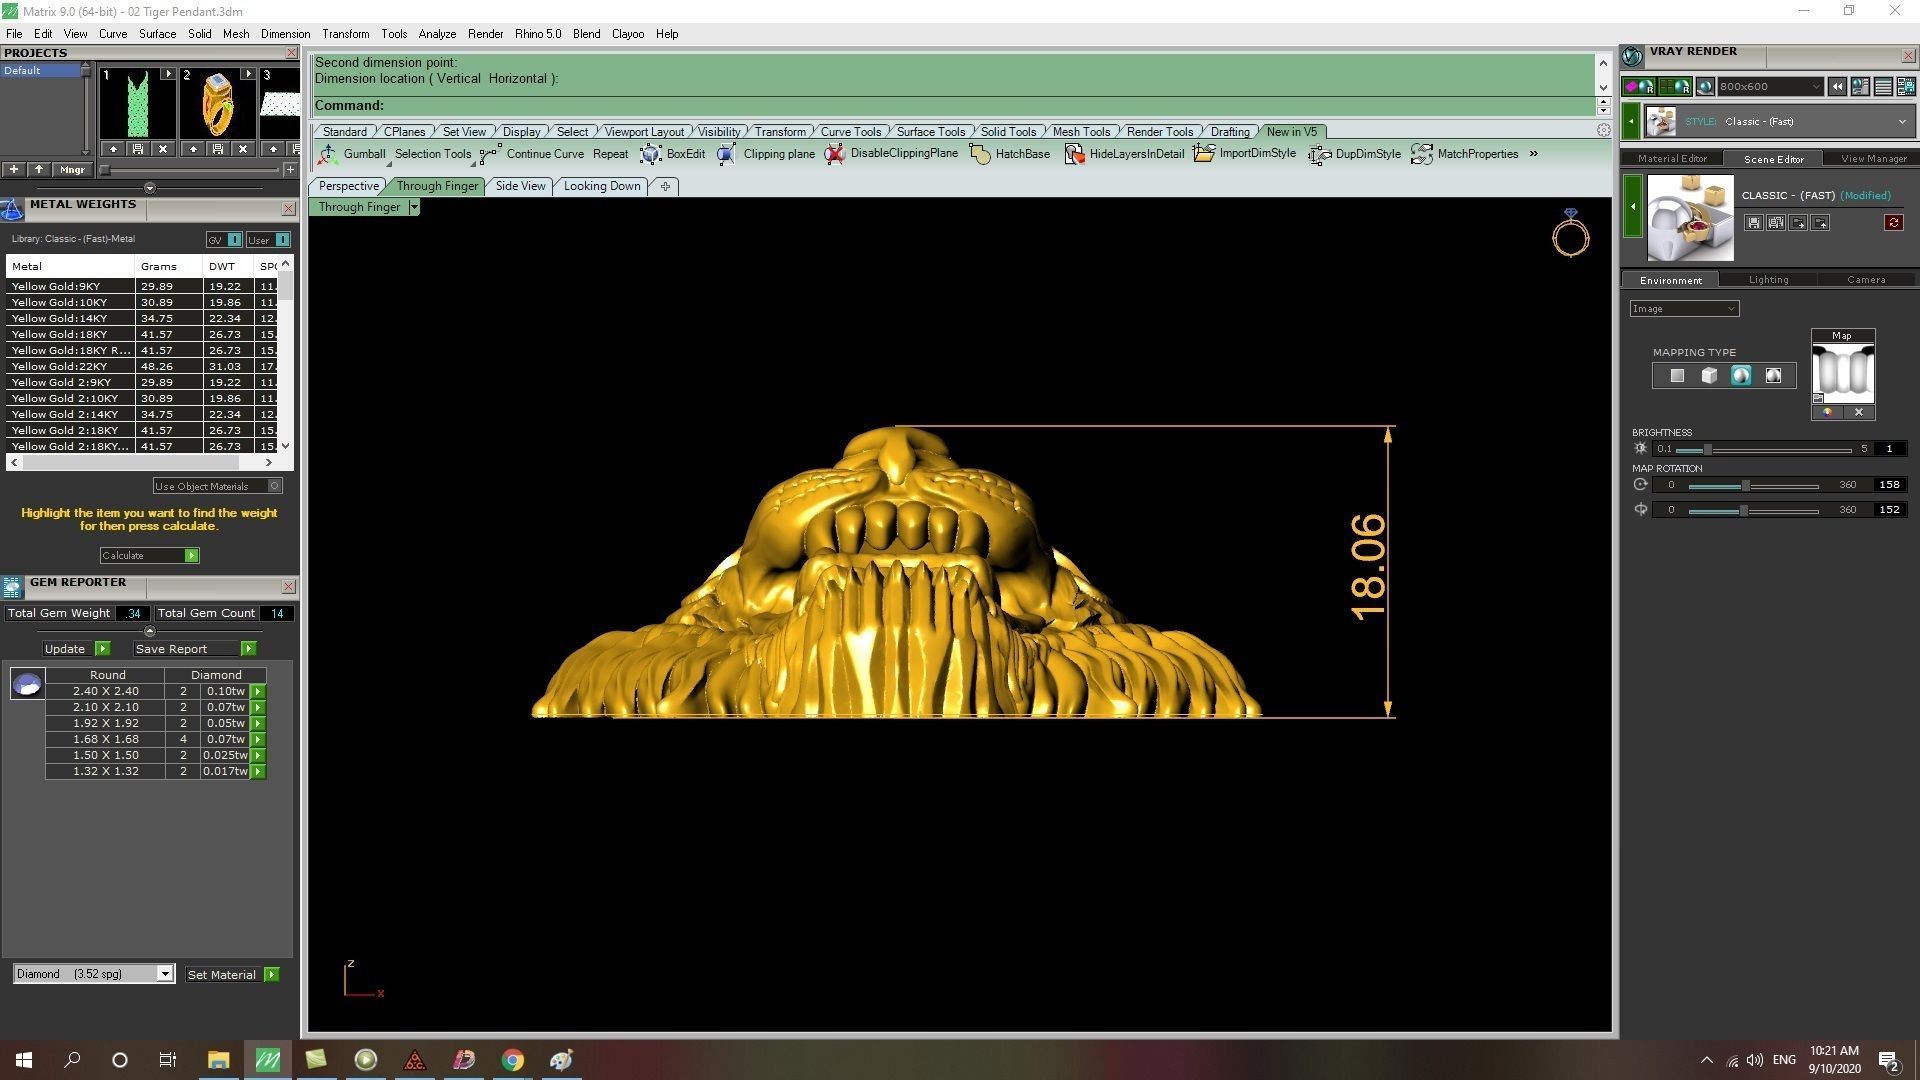Click project 2 ring thumbnail
1920x1080 pixels.
218,103
